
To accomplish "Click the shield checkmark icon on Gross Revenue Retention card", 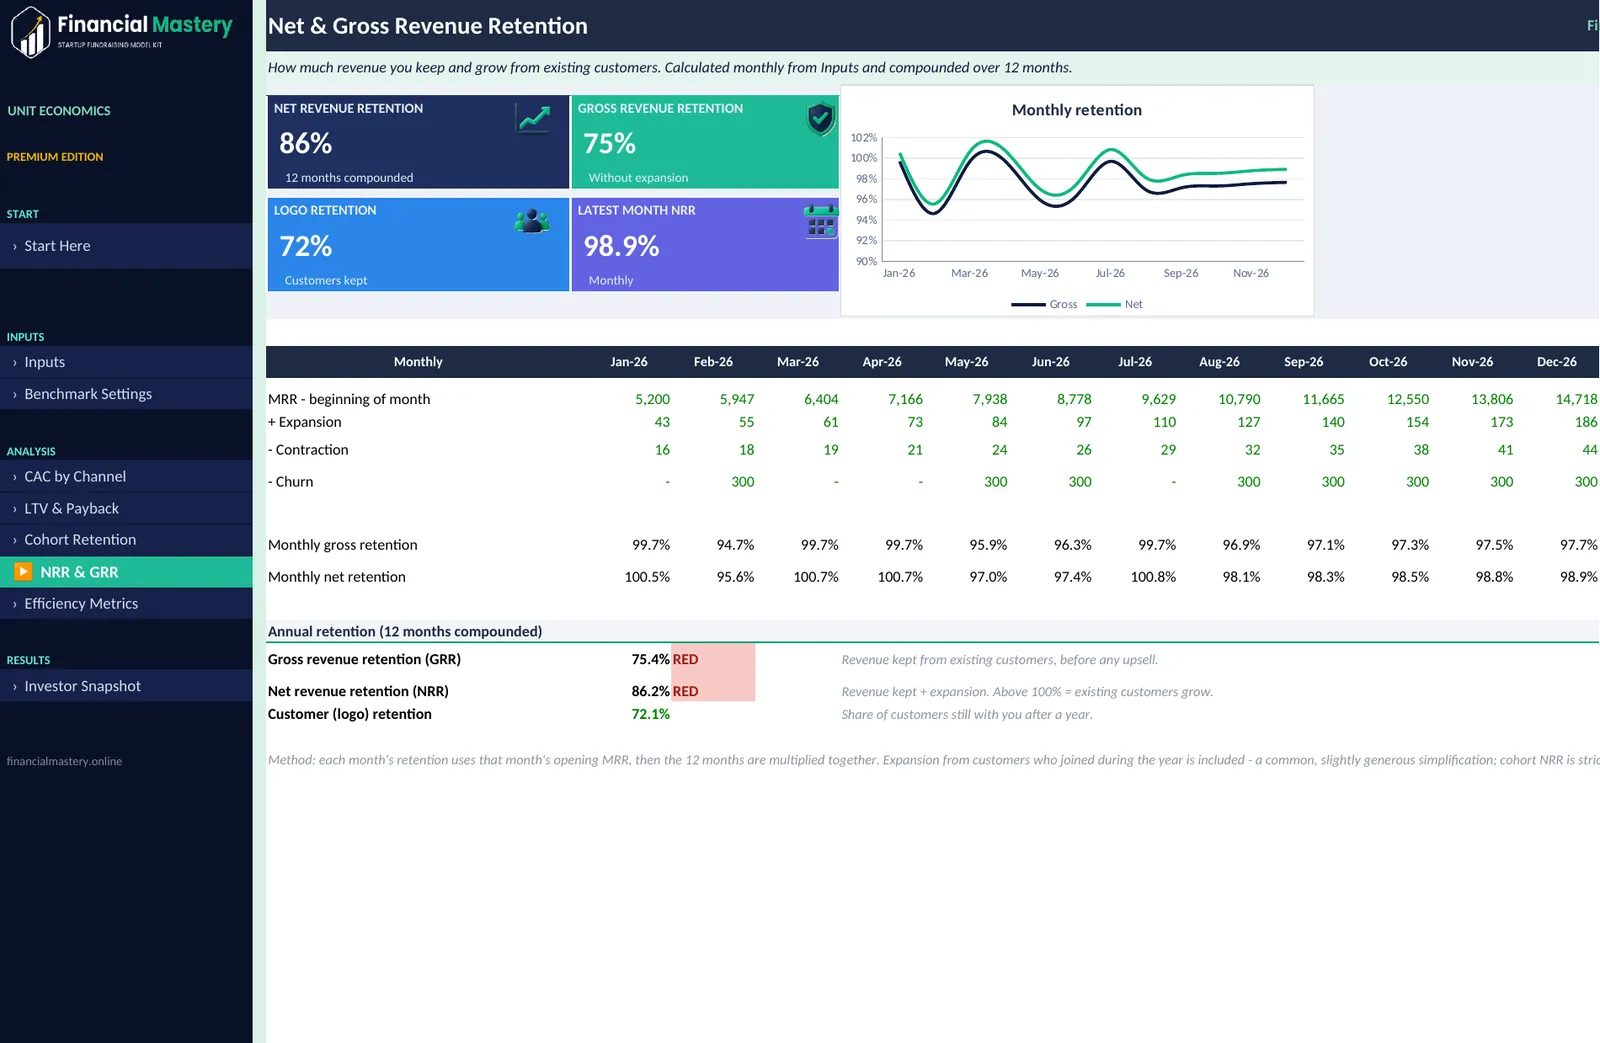I will [820, 119].
